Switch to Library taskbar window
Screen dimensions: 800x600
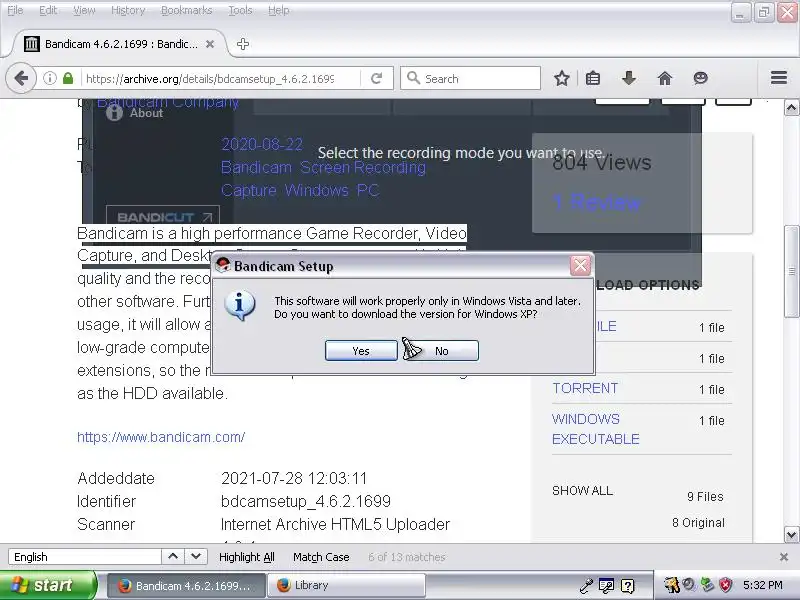tap(346, 586)
